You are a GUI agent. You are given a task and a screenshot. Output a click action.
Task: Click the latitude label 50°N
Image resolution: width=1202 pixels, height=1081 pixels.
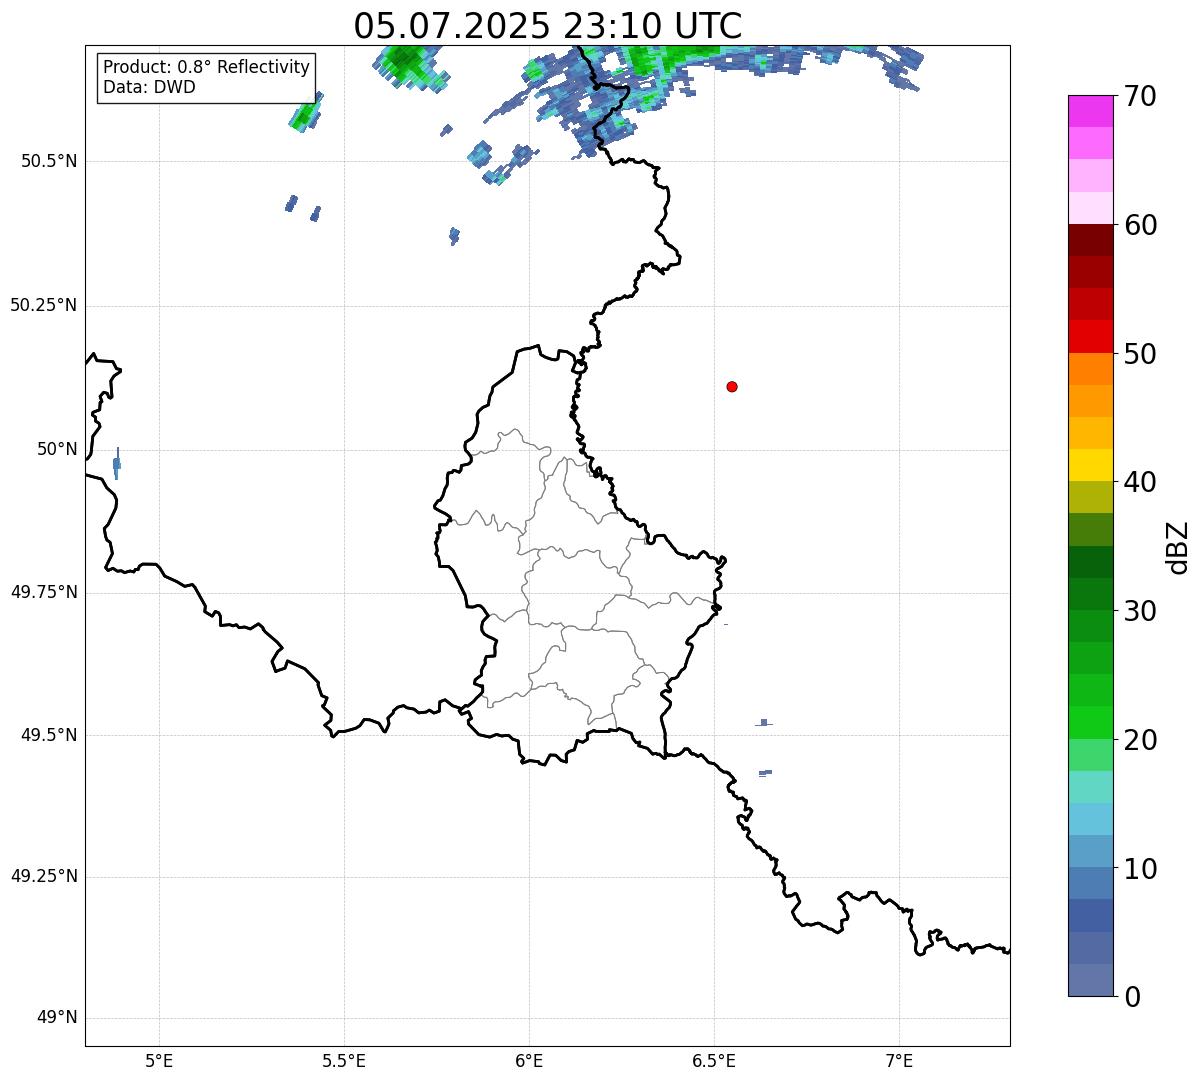coord(58,449)
